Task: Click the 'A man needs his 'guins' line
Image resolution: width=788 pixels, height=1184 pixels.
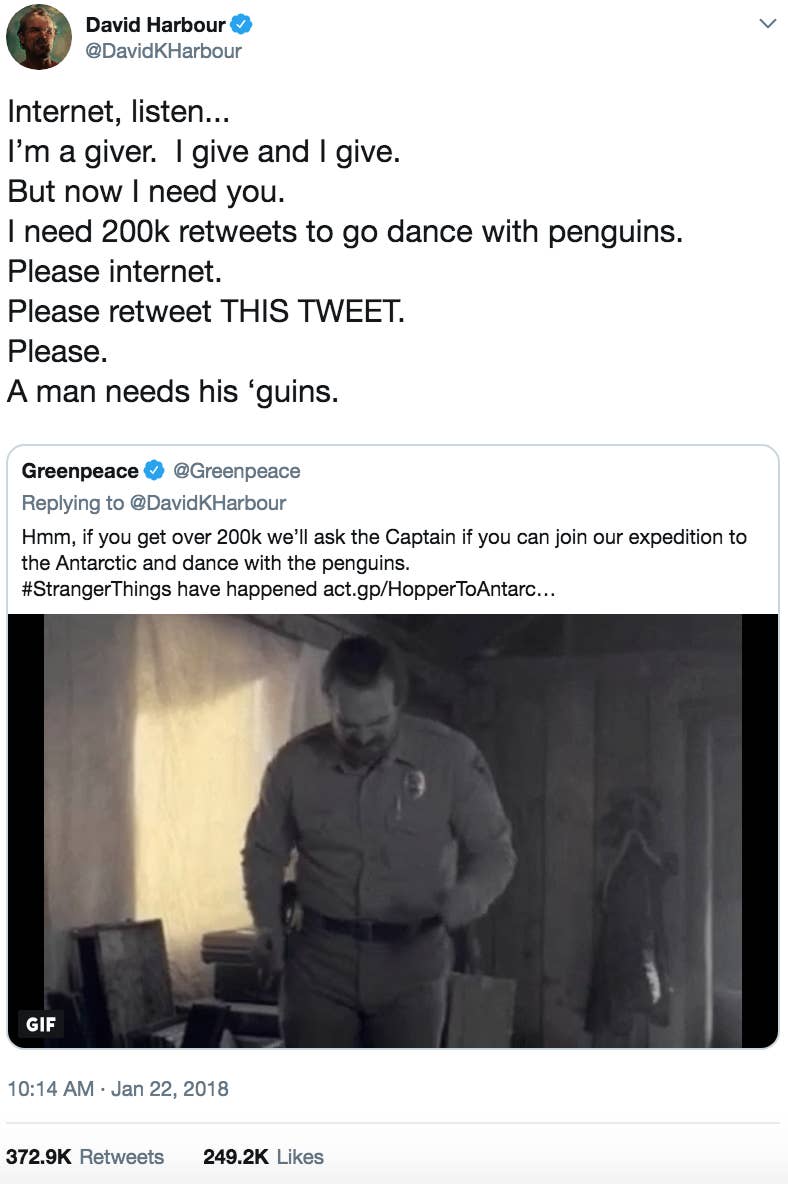Action: point(173,390)
